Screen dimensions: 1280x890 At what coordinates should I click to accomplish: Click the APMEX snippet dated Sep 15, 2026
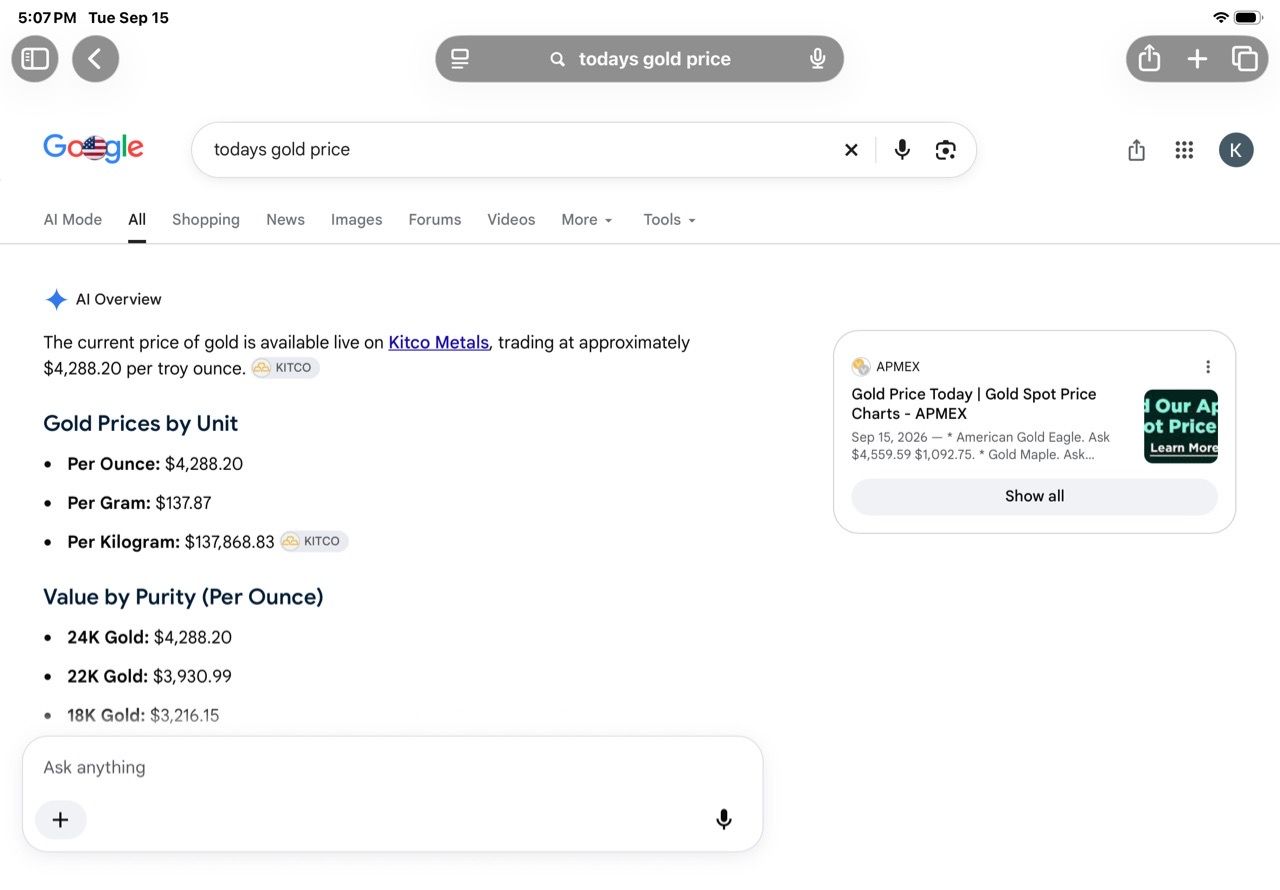point(981,446)
